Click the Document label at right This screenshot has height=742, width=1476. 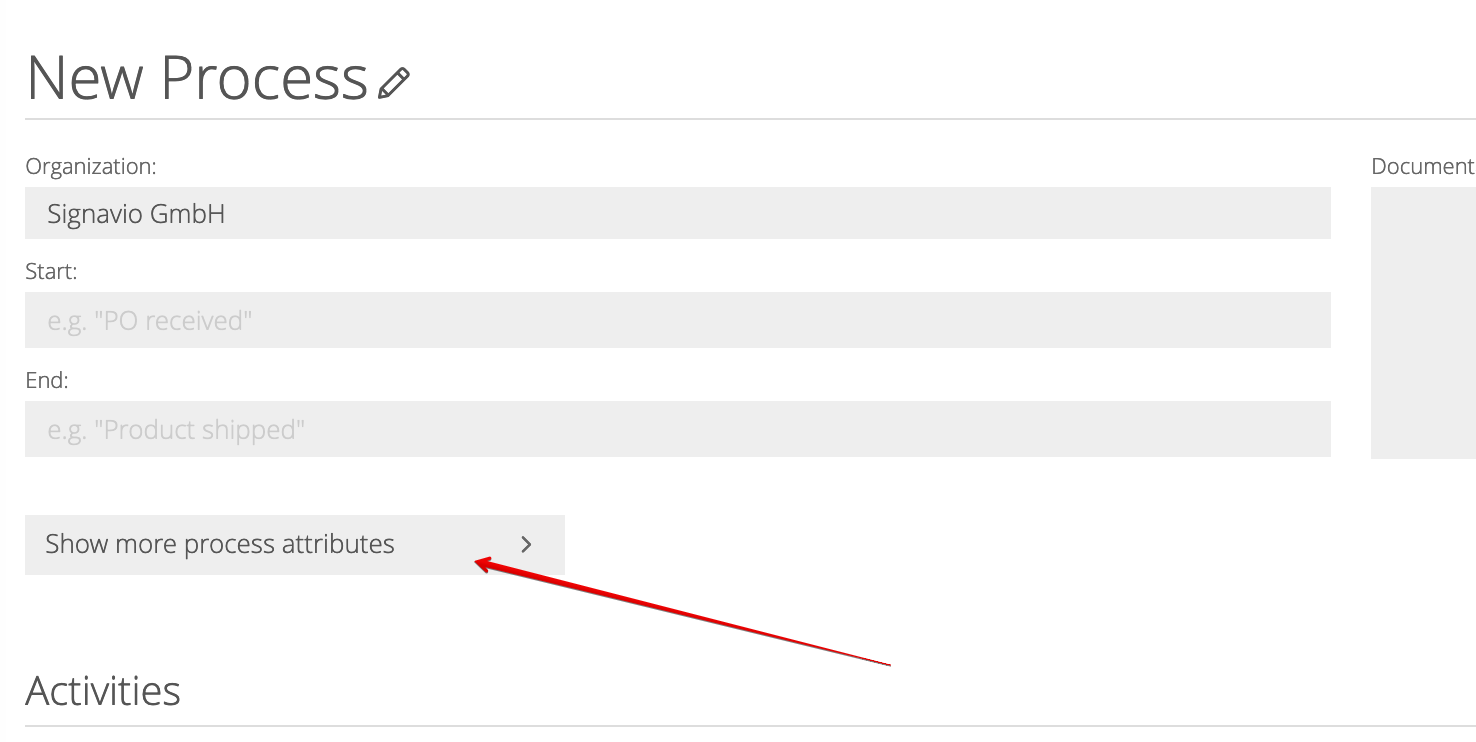[1423, 166]
